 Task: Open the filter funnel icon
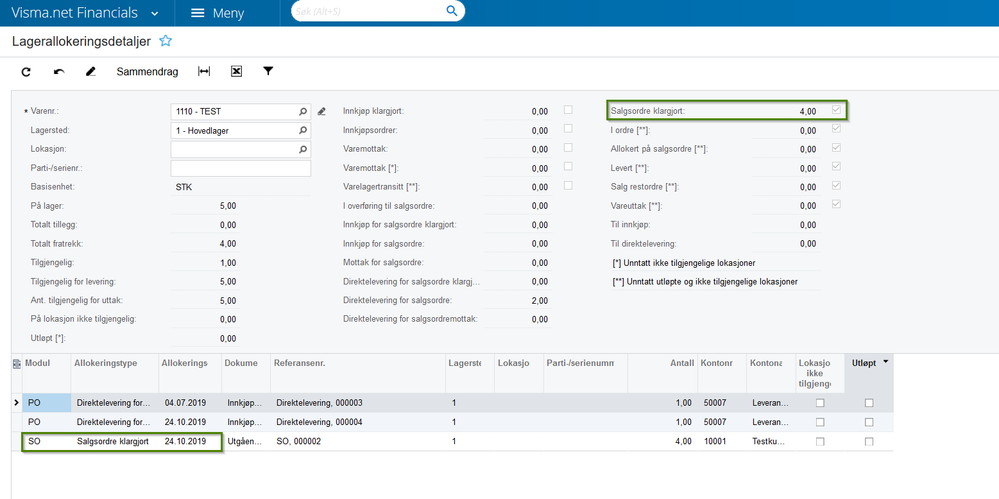[268, 71]
